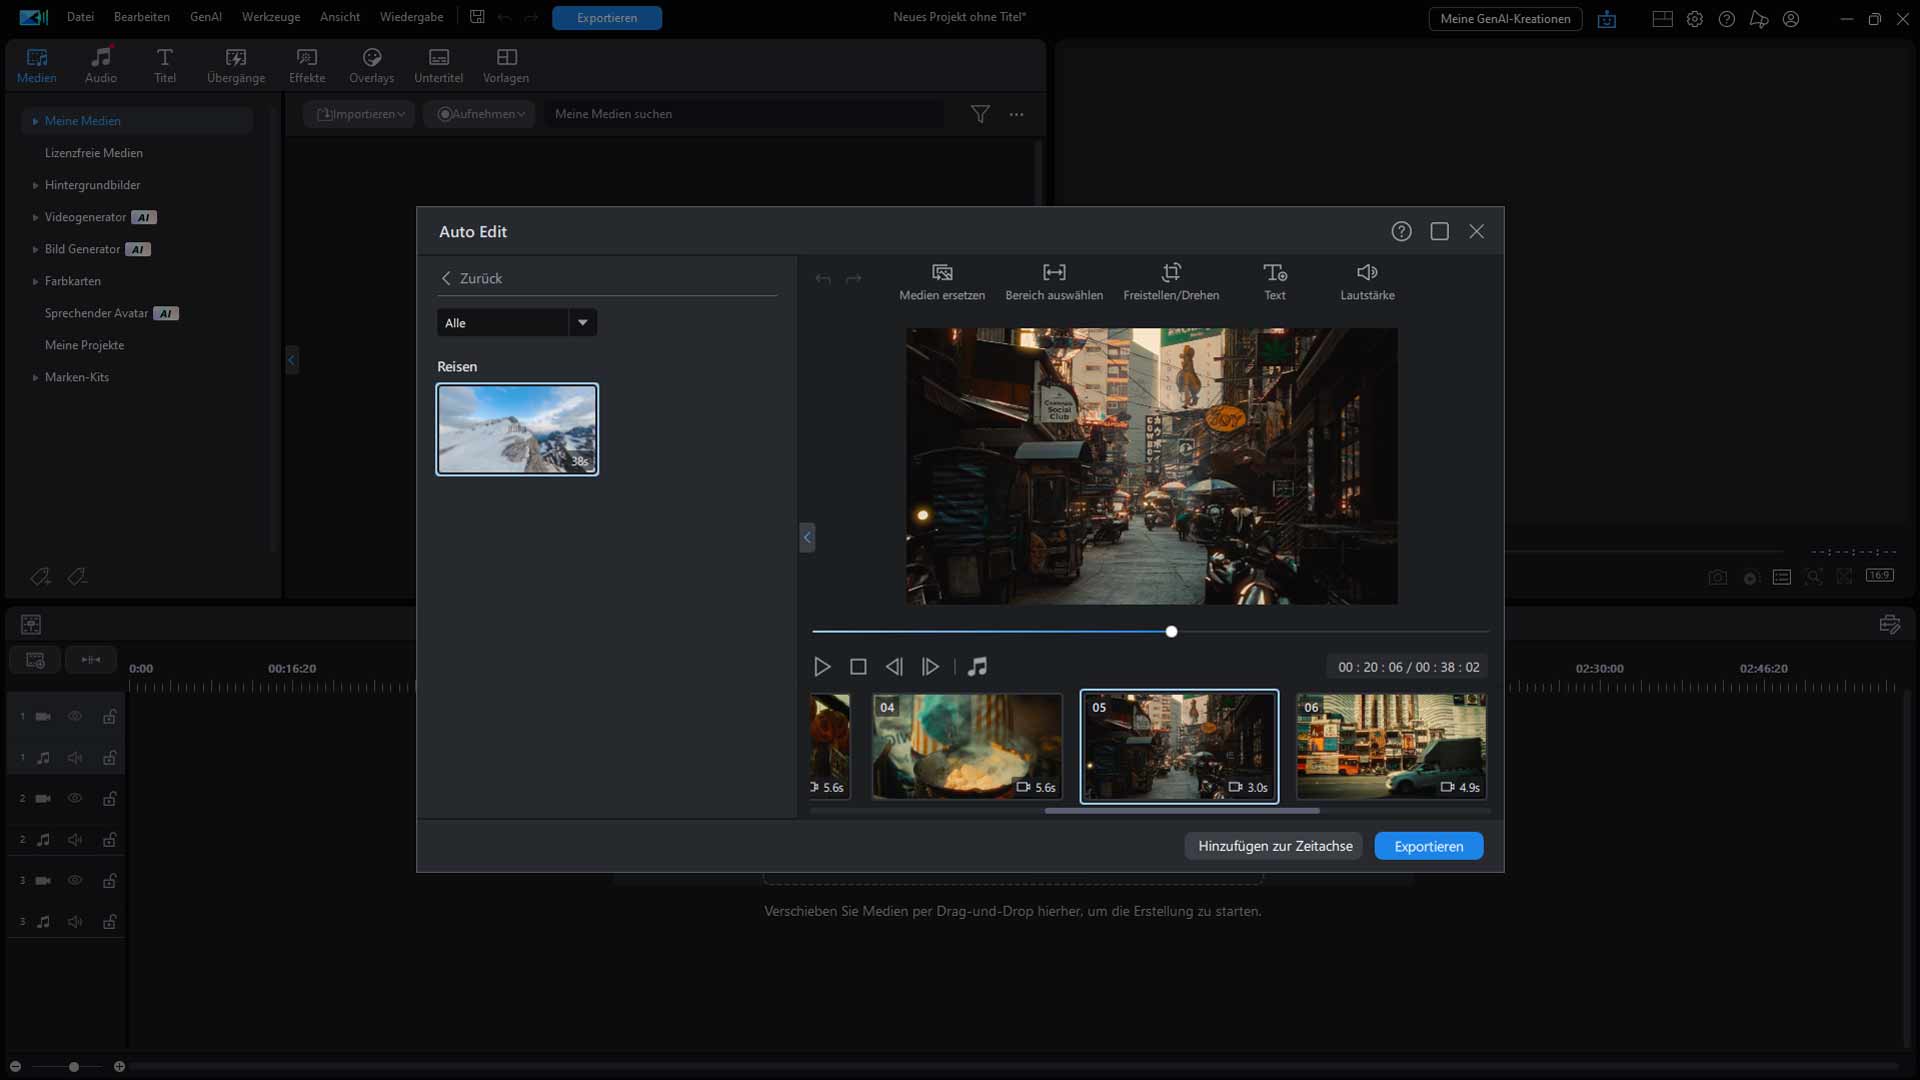Viewport: 1920px width, 1080px height.
Task: Expand the Hintergrundbilder tree item
Action: [x=35, y=185]
